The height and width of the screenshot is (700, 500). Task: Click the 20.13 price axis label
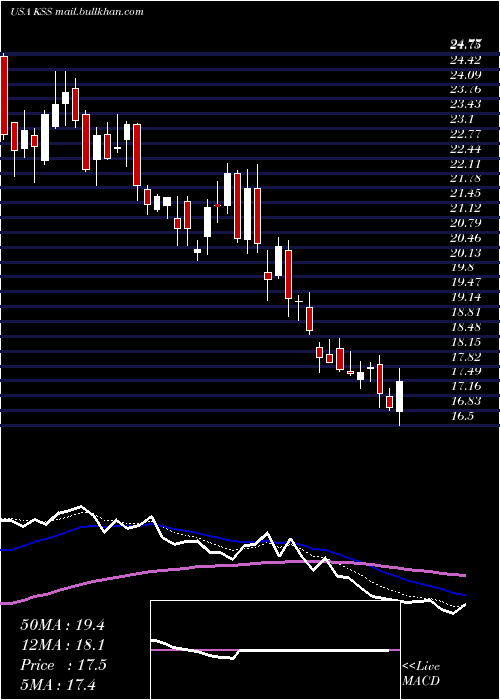click(x=466, y=253)
